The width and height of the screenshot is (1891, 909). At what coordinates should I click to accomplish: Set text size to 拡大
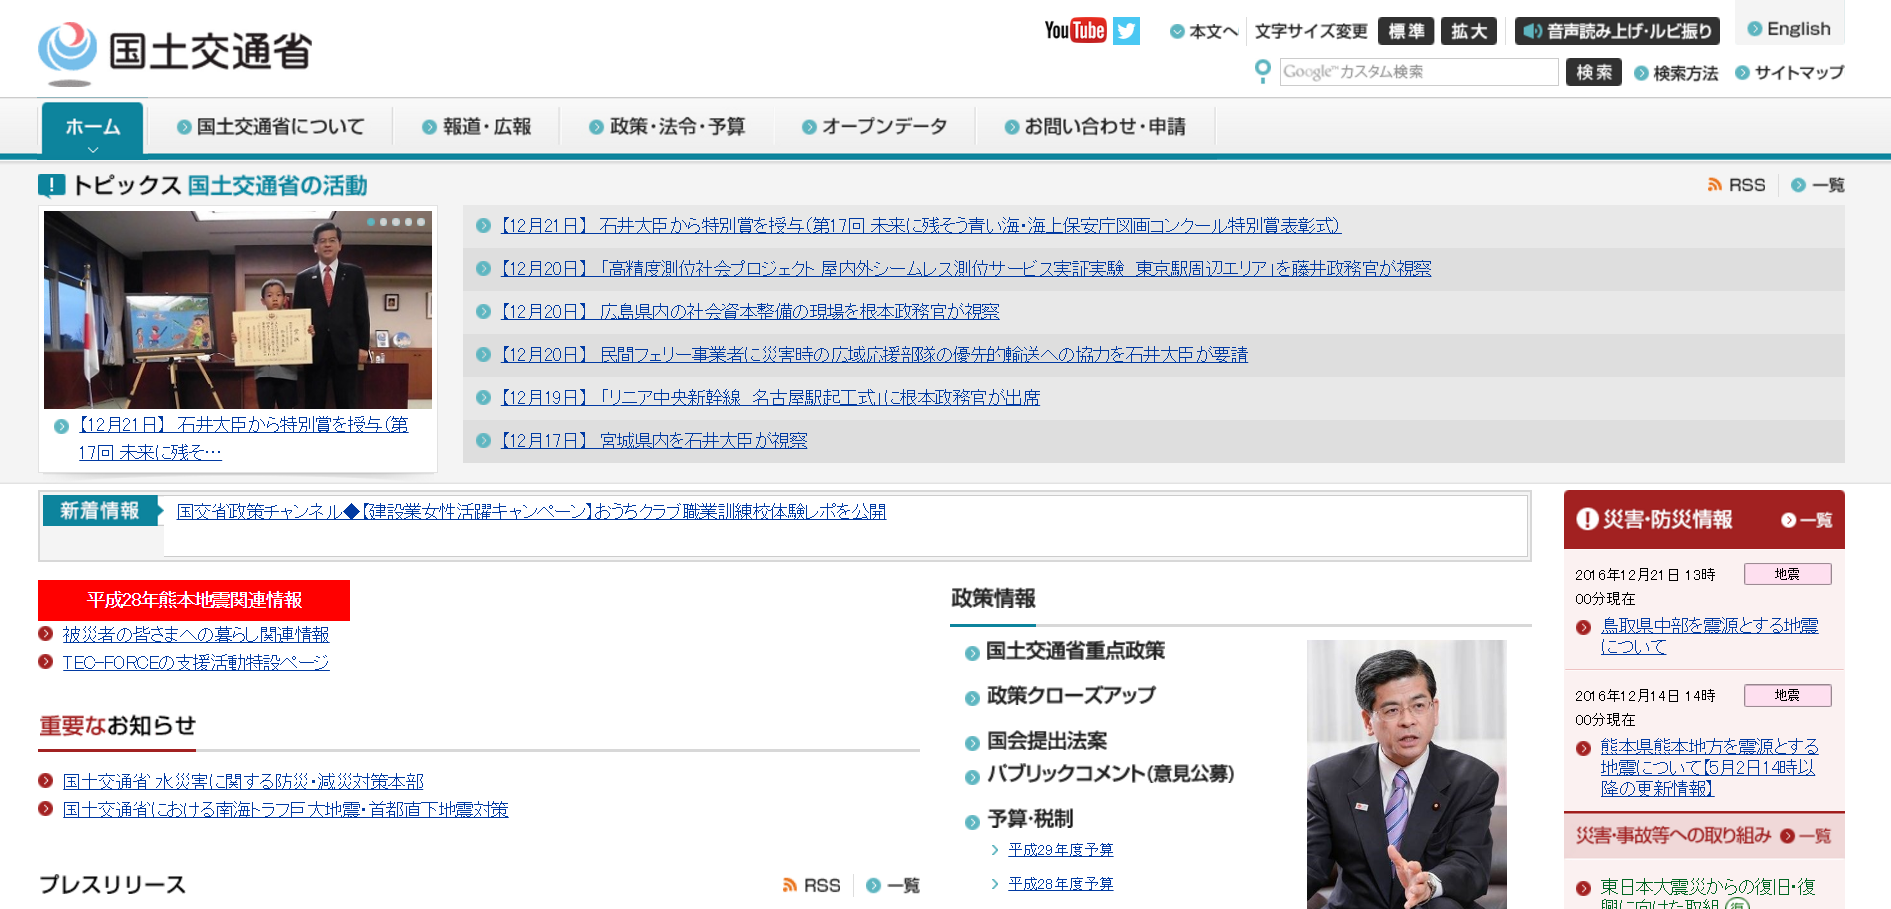[1469, 31]
